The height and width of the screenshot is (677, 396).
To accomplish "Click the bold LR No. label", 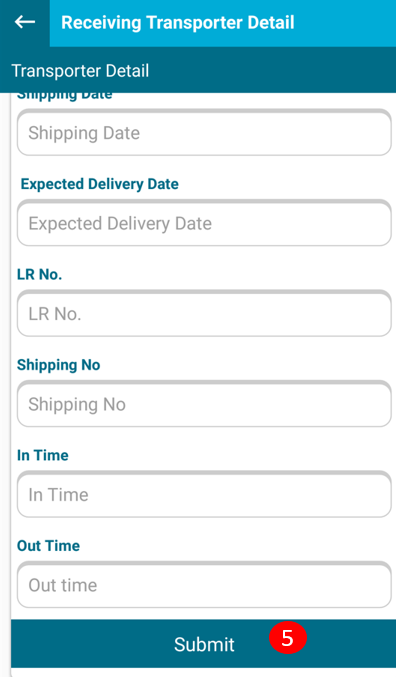I will (39, 275).
